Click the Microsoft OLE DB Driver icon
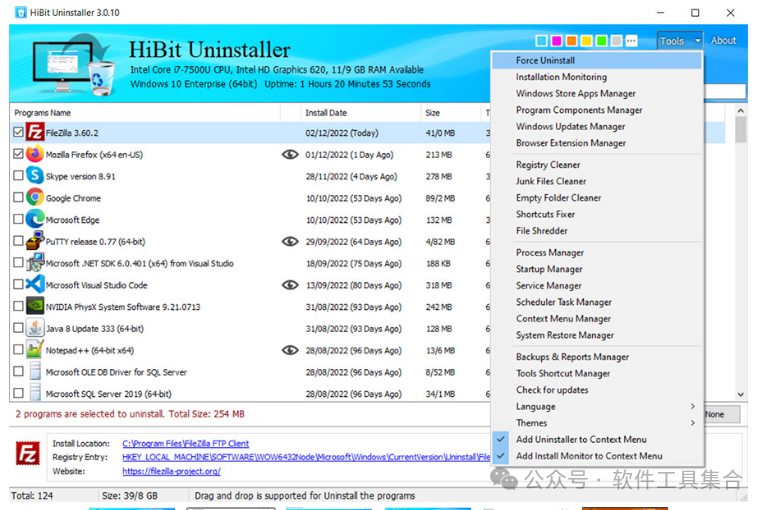Viewport: 767px width, 510px height. click(x=35, y=372)
